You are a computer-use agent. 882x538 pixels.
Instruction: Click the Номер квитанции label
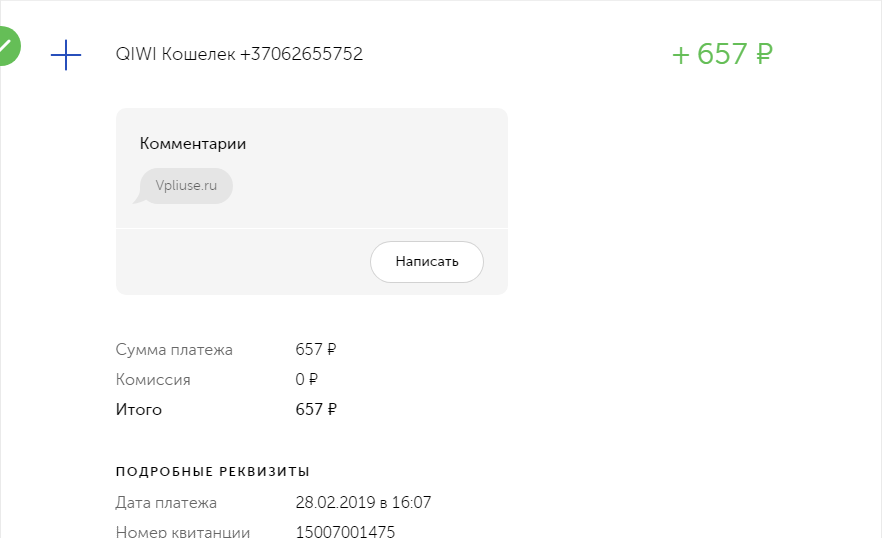(x=182, y=531)
